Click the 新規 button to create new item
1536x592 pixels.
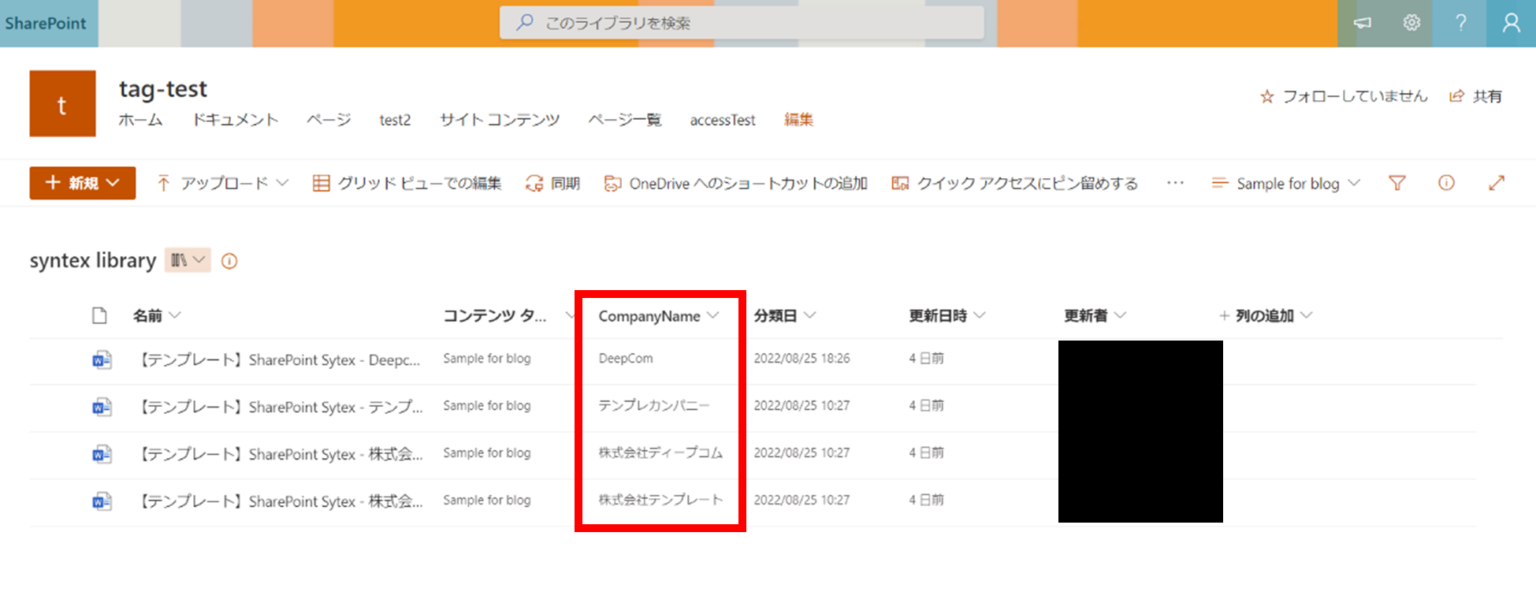(x=82, y=183)
